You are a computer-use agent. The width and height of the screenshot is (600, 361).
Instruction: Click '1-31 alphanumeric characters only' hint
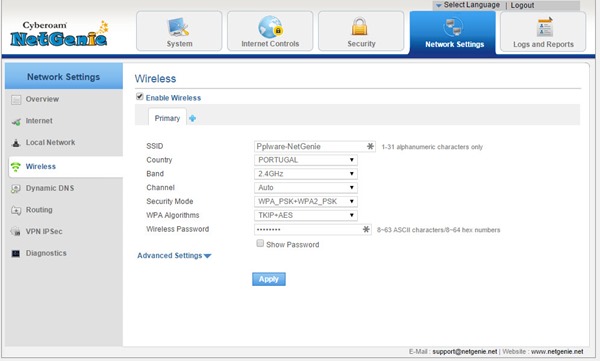click(x=432, y=147)
